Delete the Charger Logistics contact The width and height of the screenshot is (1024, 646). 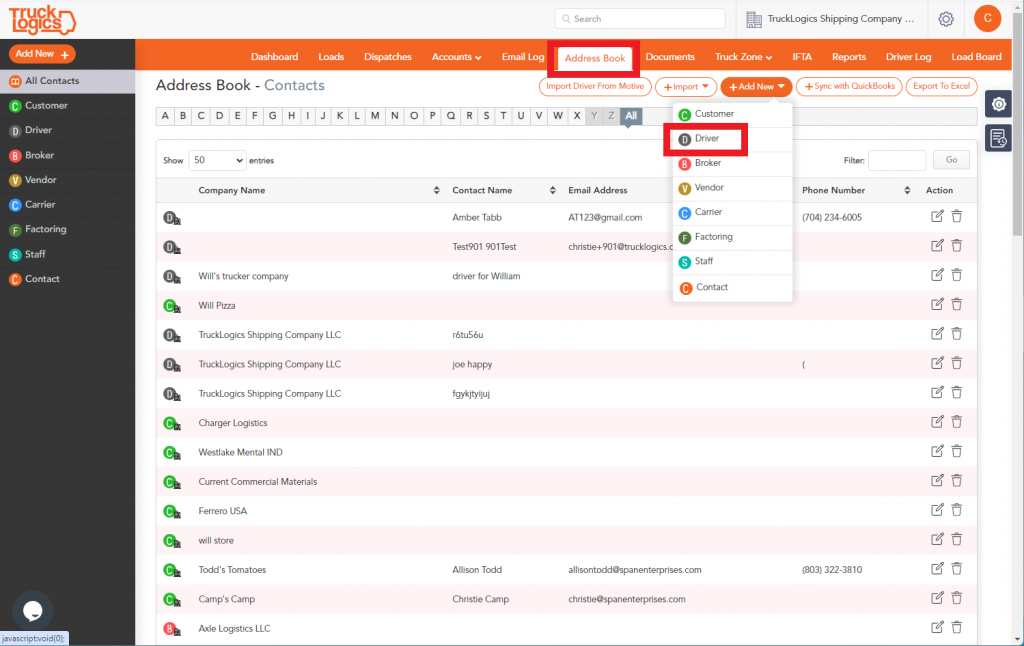957,422
